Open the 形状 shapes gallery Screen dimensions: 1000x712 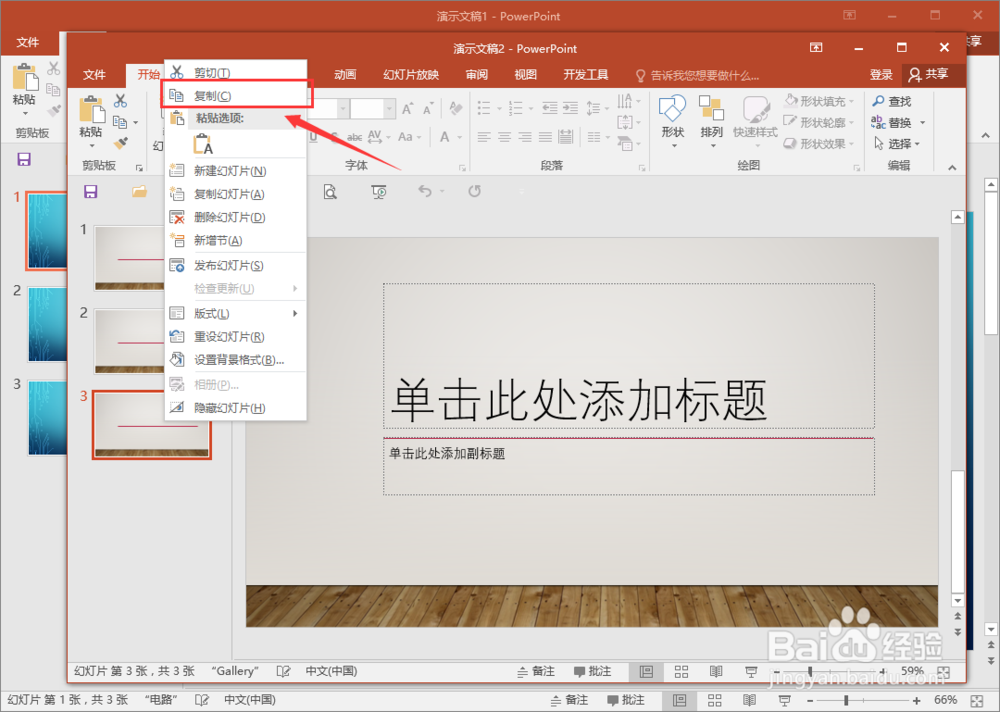pos(672,121)
